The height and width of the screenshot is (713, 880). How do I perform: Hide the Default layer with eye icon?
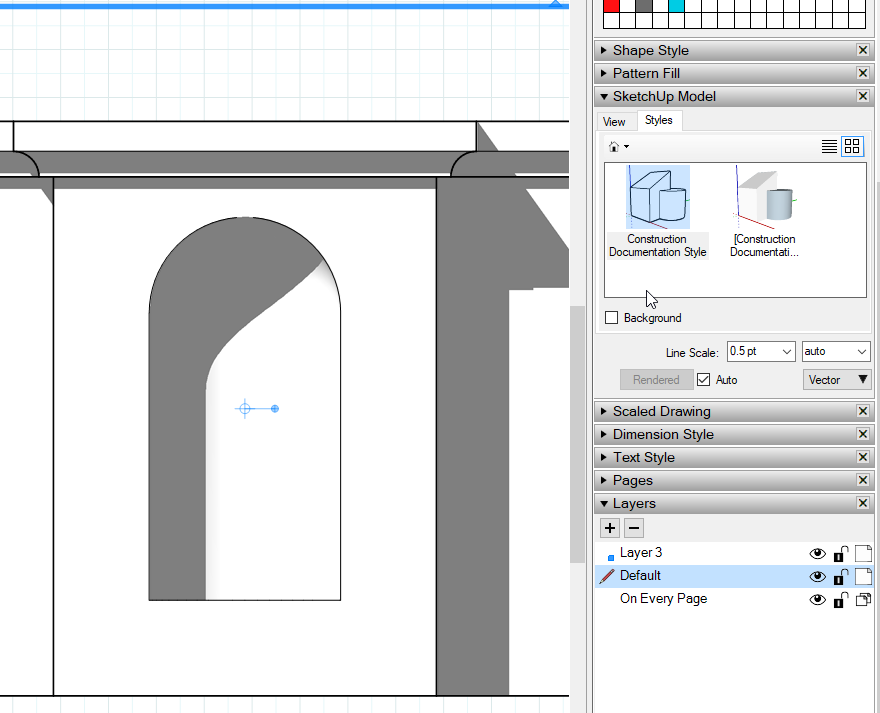[x=818, y=576]
